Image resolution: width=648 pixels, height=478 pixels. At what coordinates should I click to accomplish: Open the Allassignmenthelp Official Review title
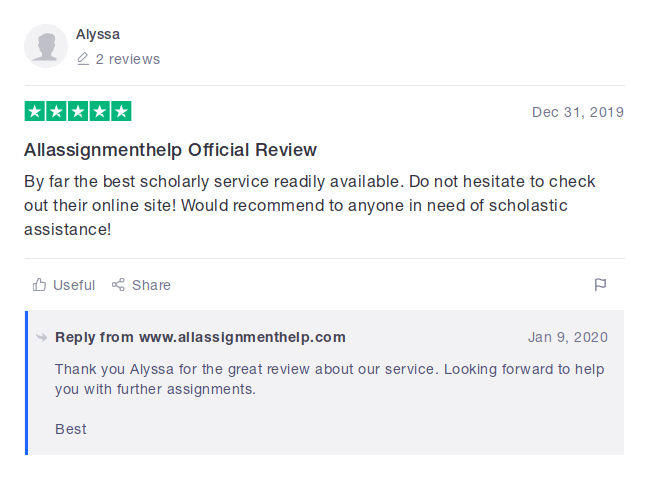(170, 150)
